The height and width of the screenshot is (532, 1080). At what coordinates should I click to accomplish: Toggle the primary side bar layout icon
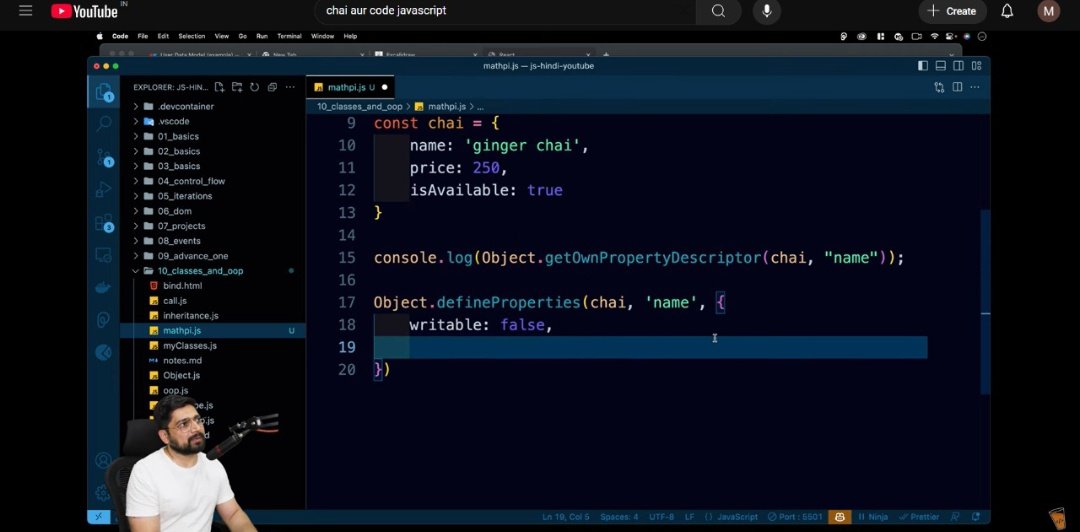(923, 65)
